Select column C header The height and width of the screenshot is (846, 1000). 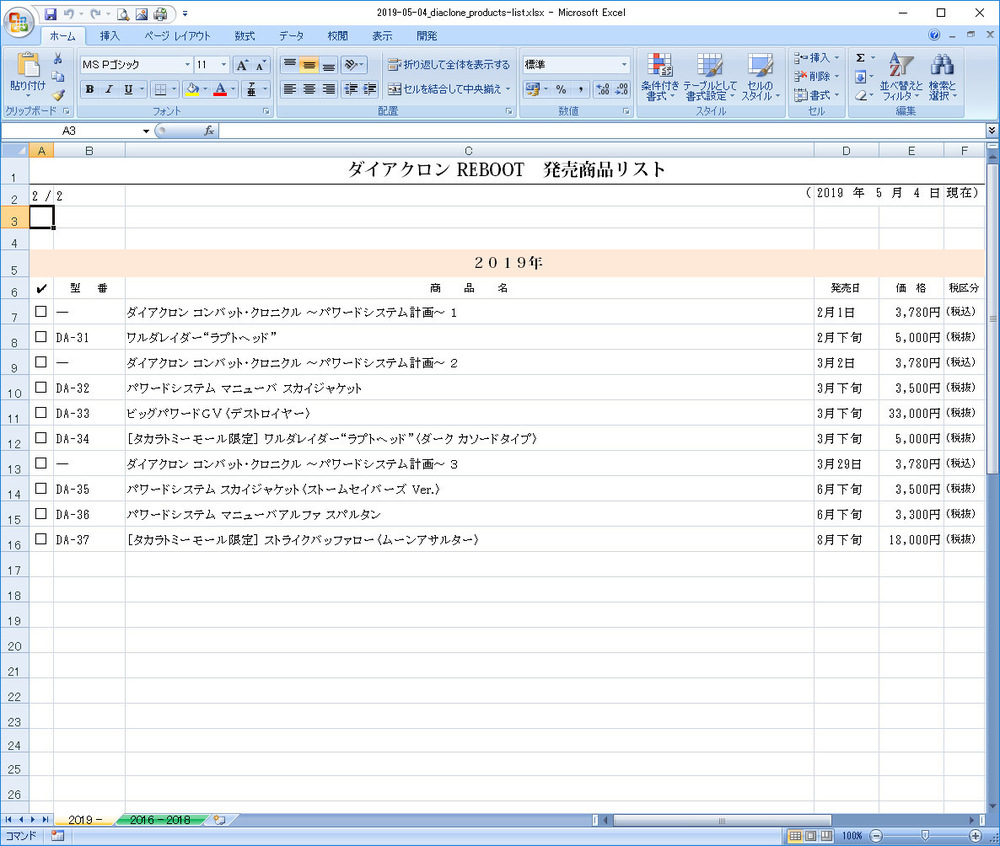tap(469, 150)
